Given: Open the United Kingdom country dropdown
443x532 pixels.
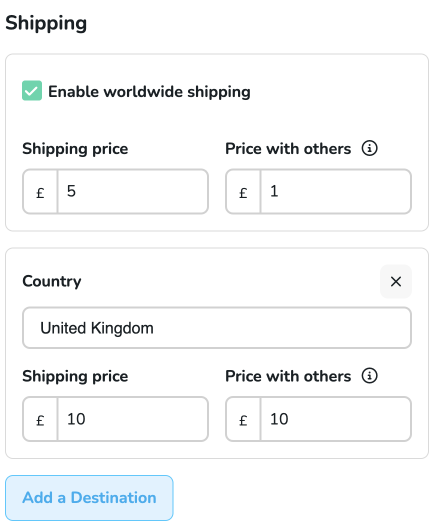Looking at the screenshot, I should (x=217, y=328).
